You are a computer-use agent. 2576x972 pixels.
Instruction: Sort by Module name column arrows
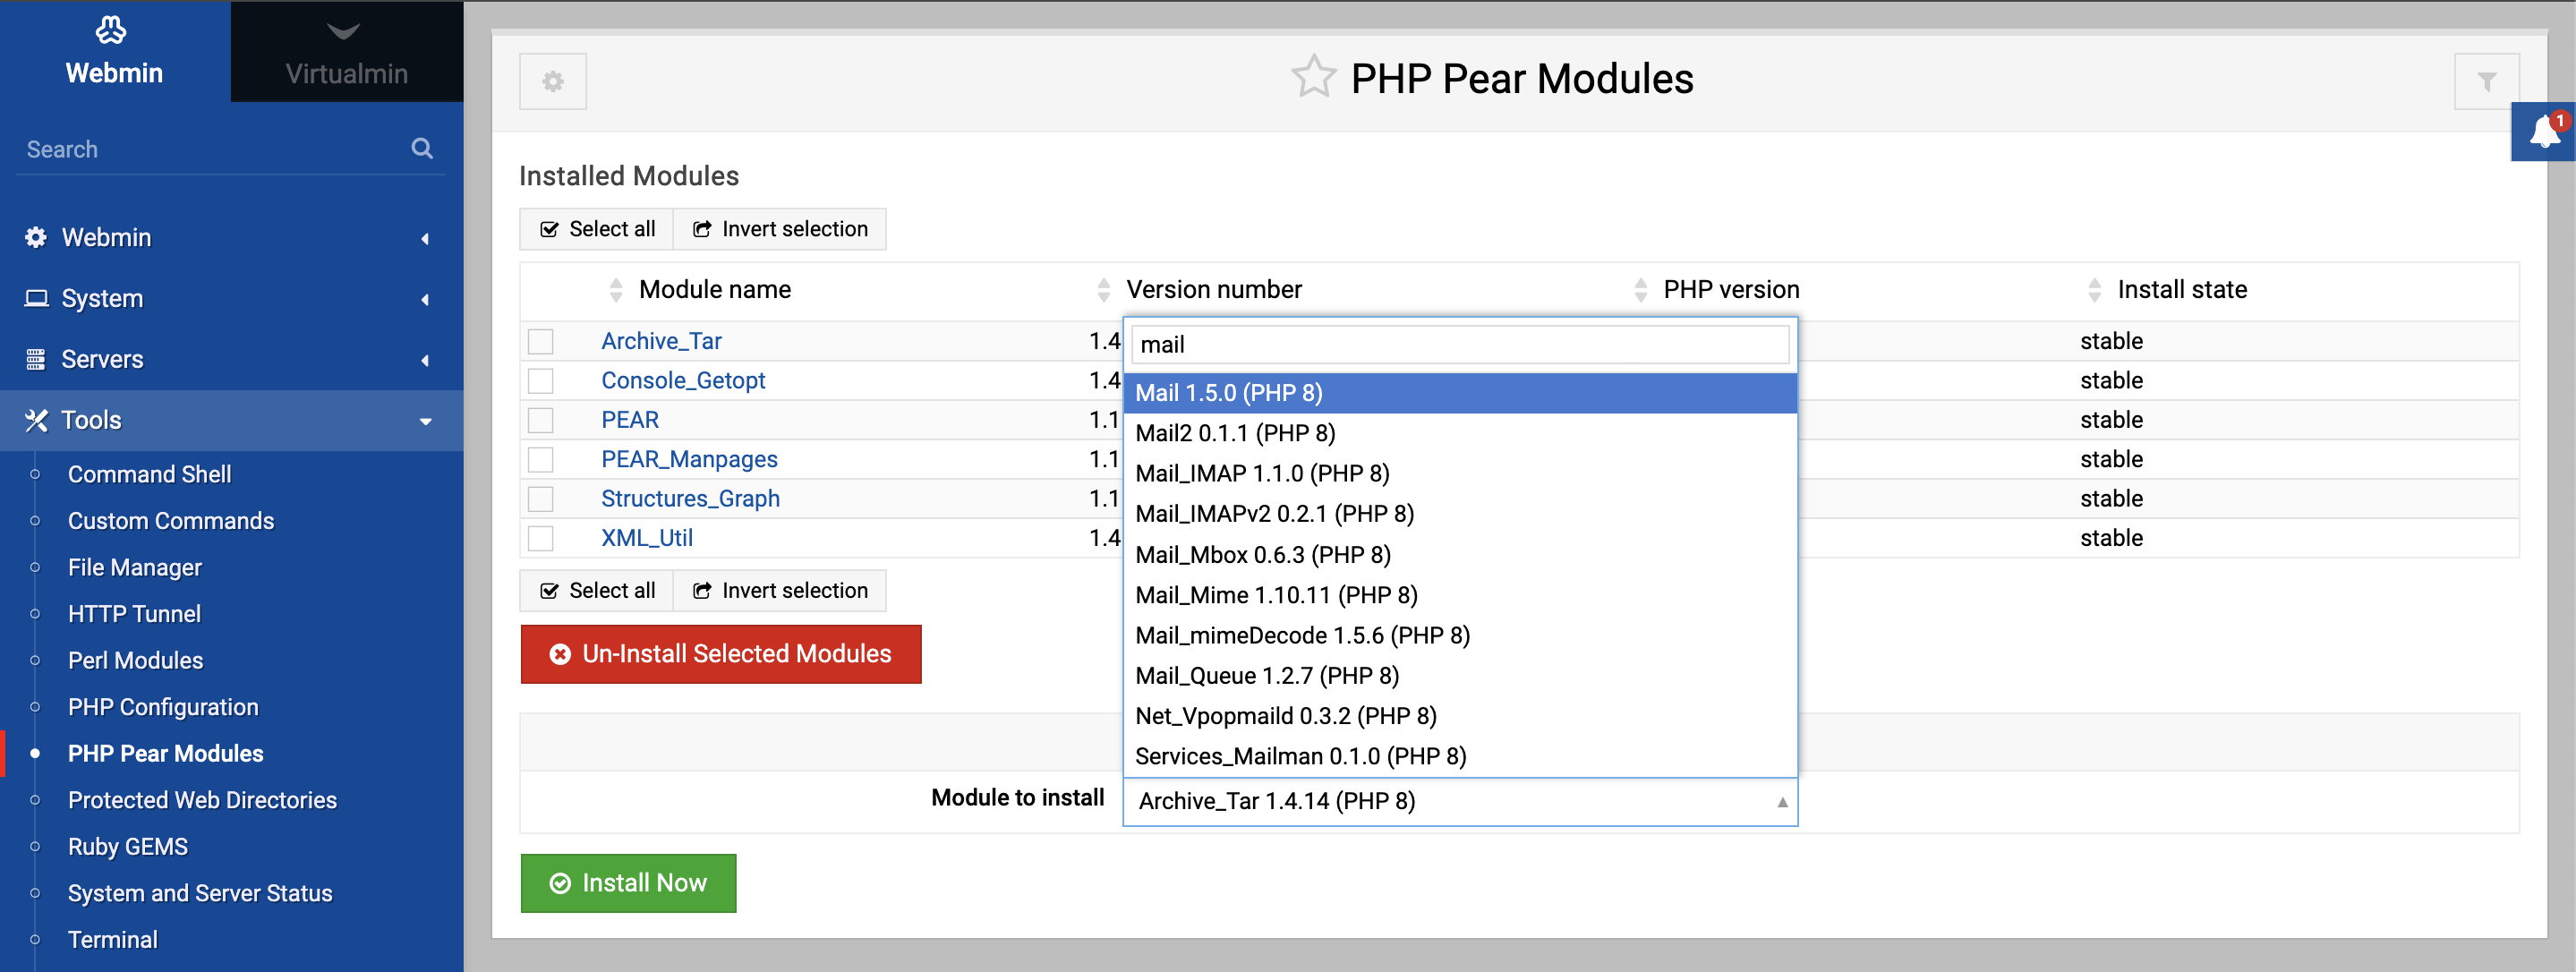(x=616, y=290)
